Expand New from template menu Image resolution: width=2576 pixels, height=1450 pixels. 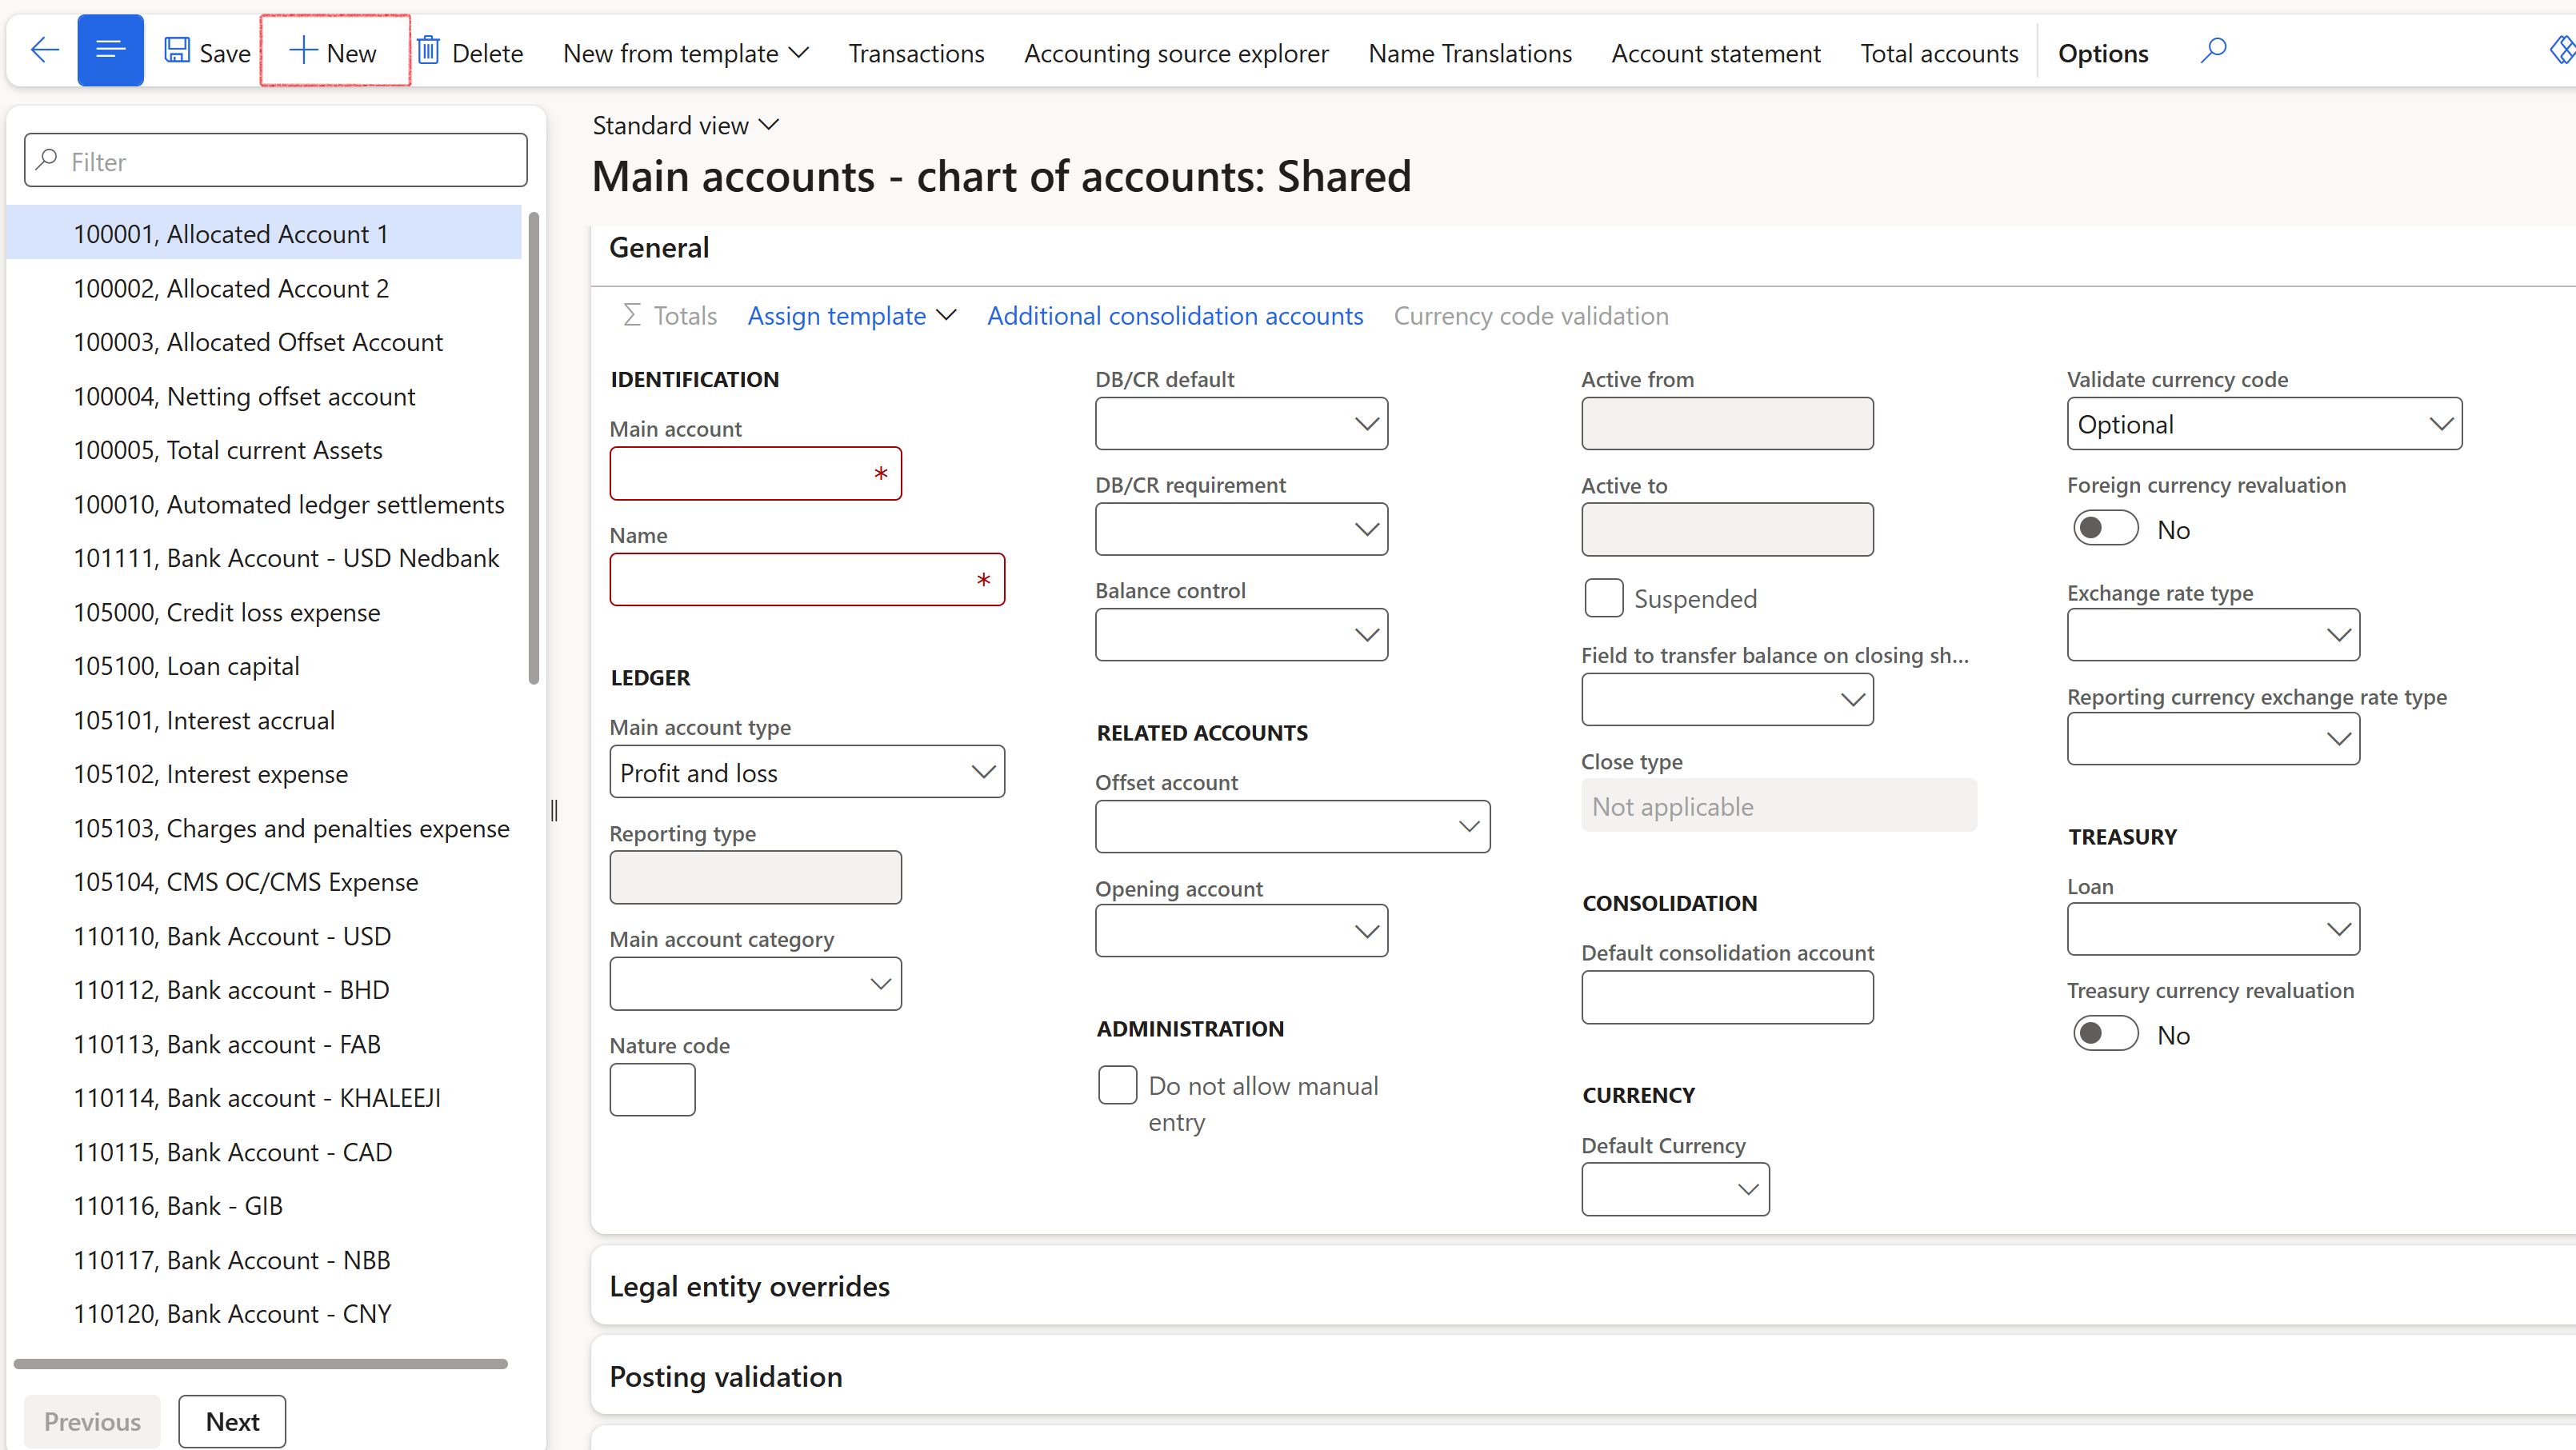[x=686, y=53]
